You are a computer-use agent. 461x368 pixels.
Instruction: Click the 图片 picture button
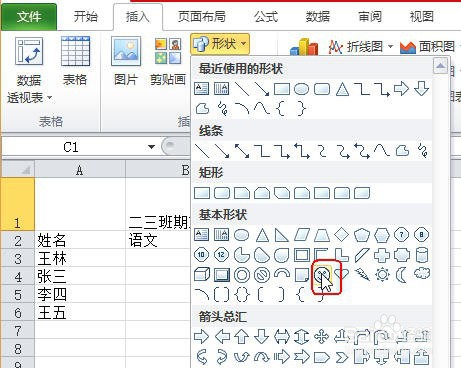click(126, 61)
